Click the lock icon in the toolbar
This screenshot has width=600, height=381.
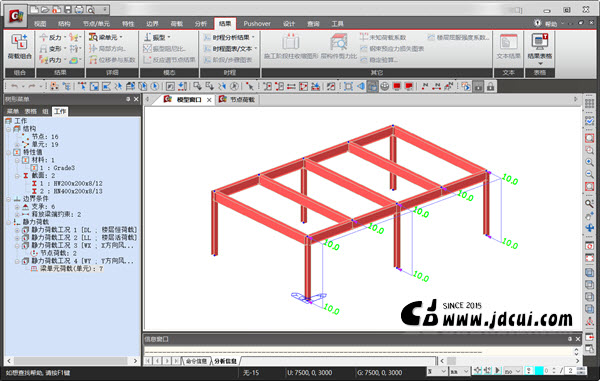(x=490, y=86)
